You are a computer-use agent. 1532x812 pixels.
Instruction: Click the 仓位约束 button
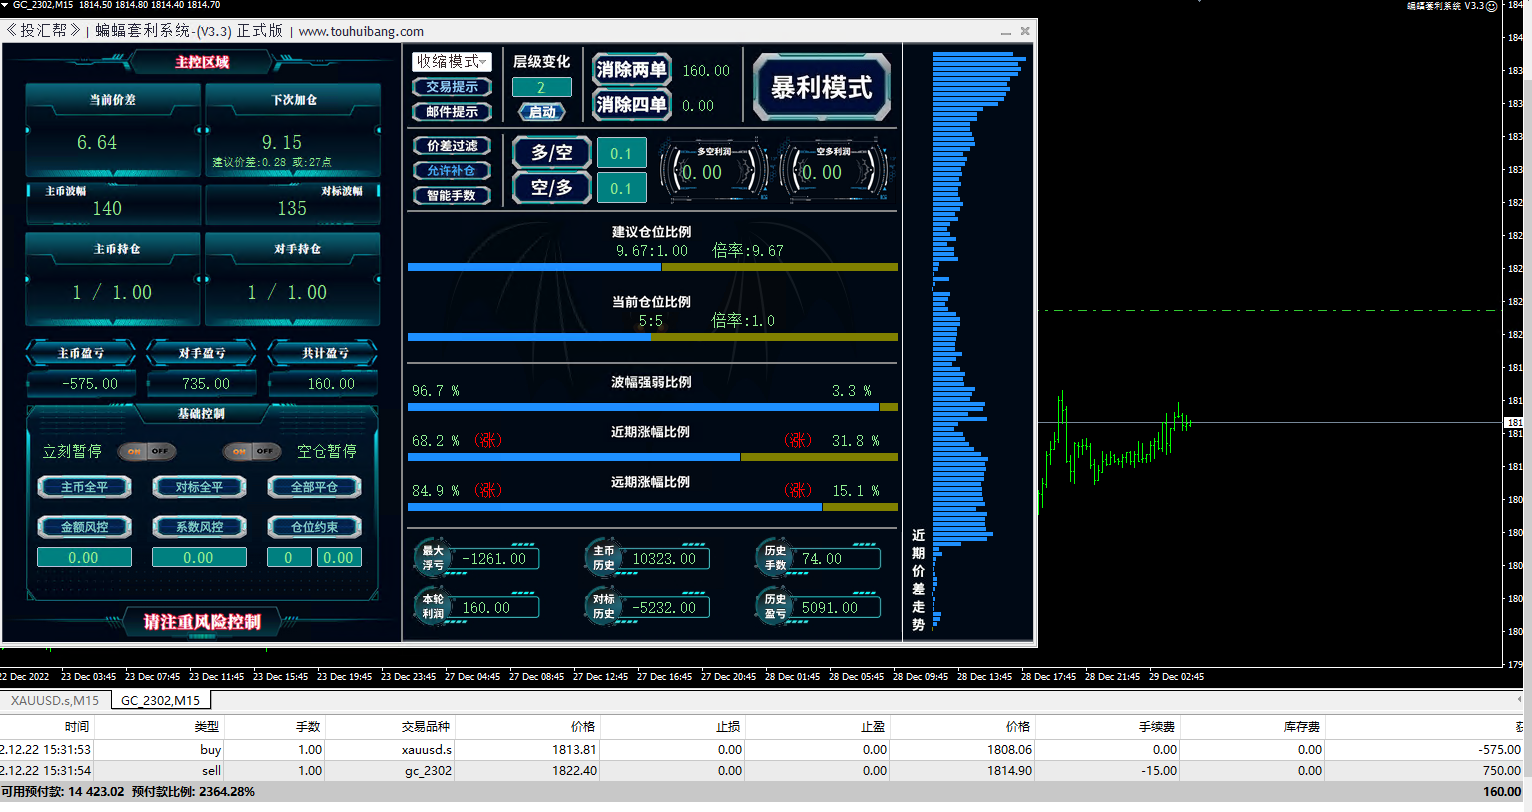pyautogui.click(x=314, y=527)
